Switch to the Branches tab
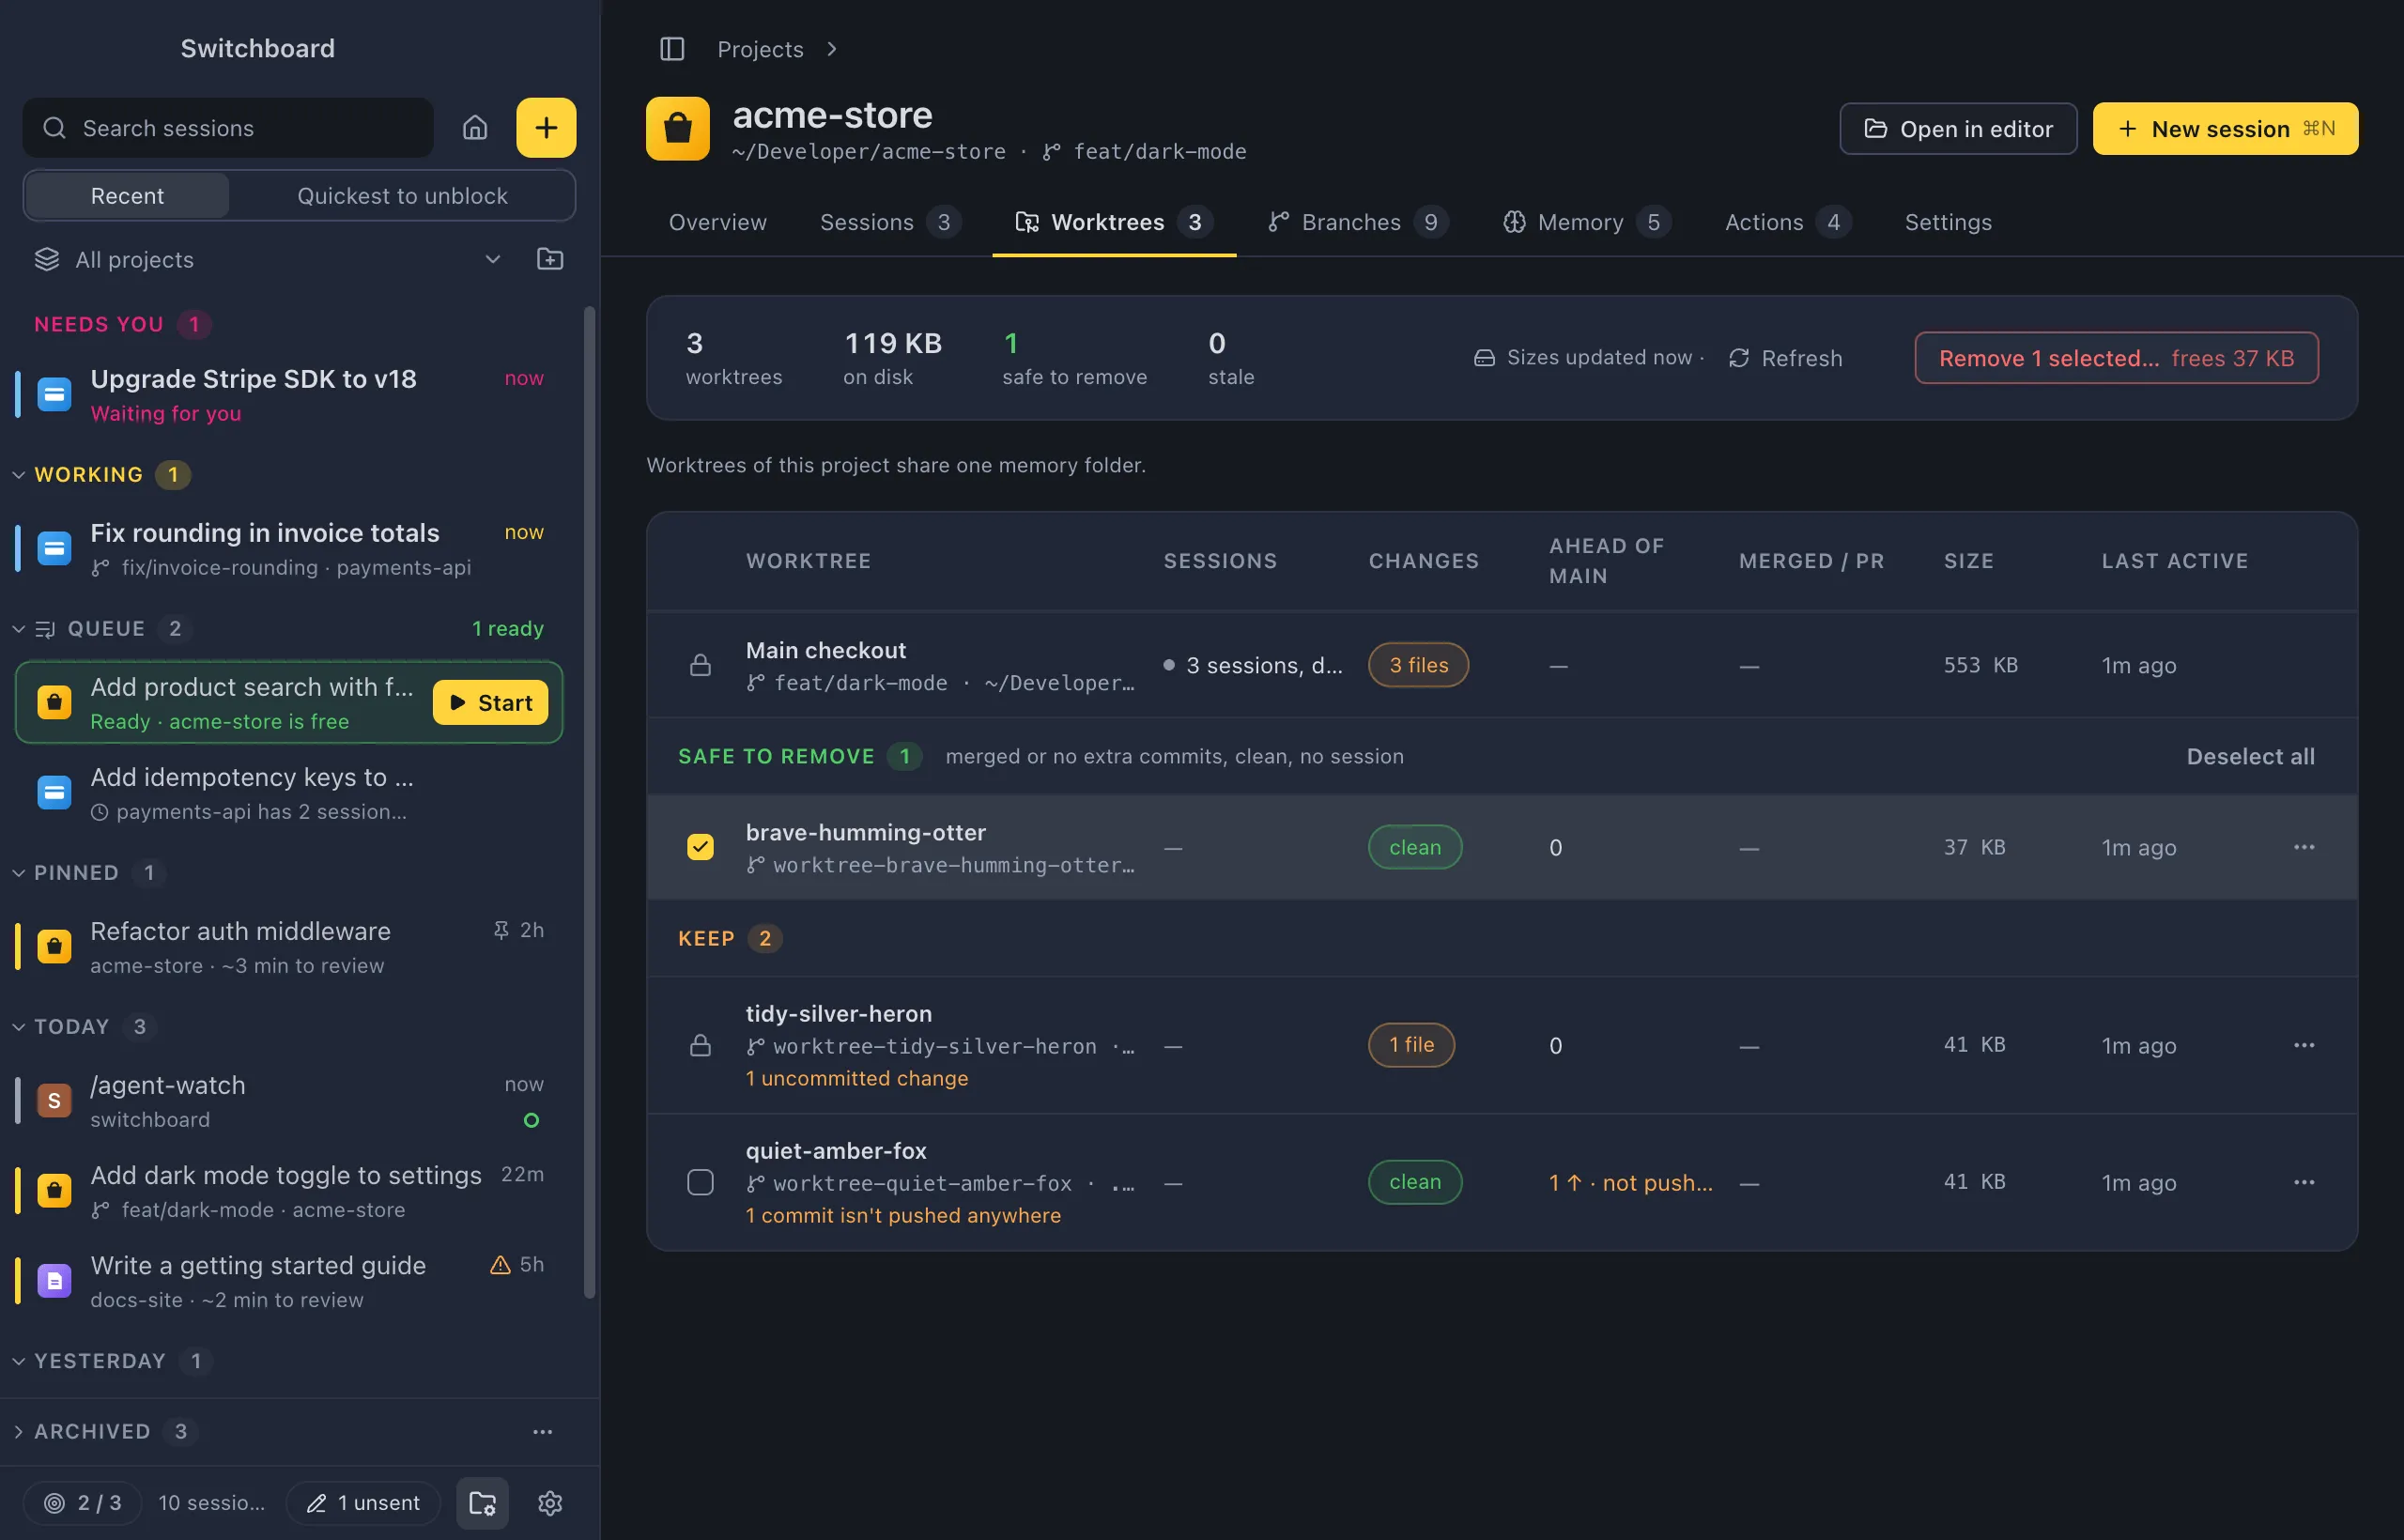 [1358, 222]
